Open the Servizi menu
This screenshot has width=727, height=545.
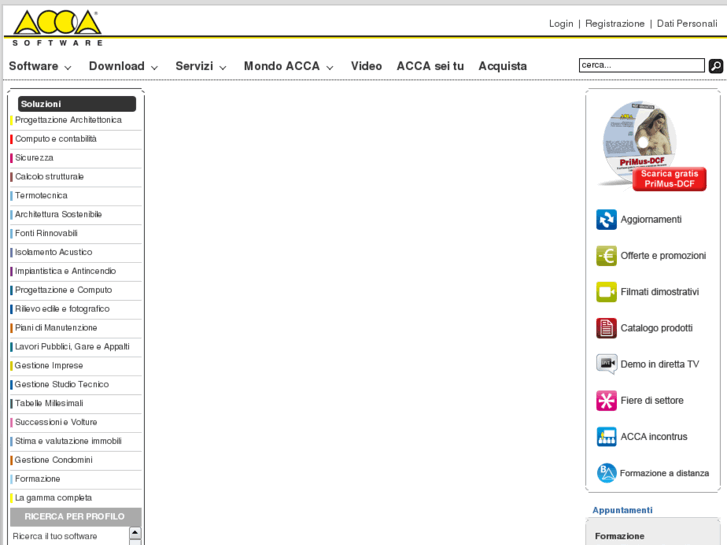(x=194, y=66)
